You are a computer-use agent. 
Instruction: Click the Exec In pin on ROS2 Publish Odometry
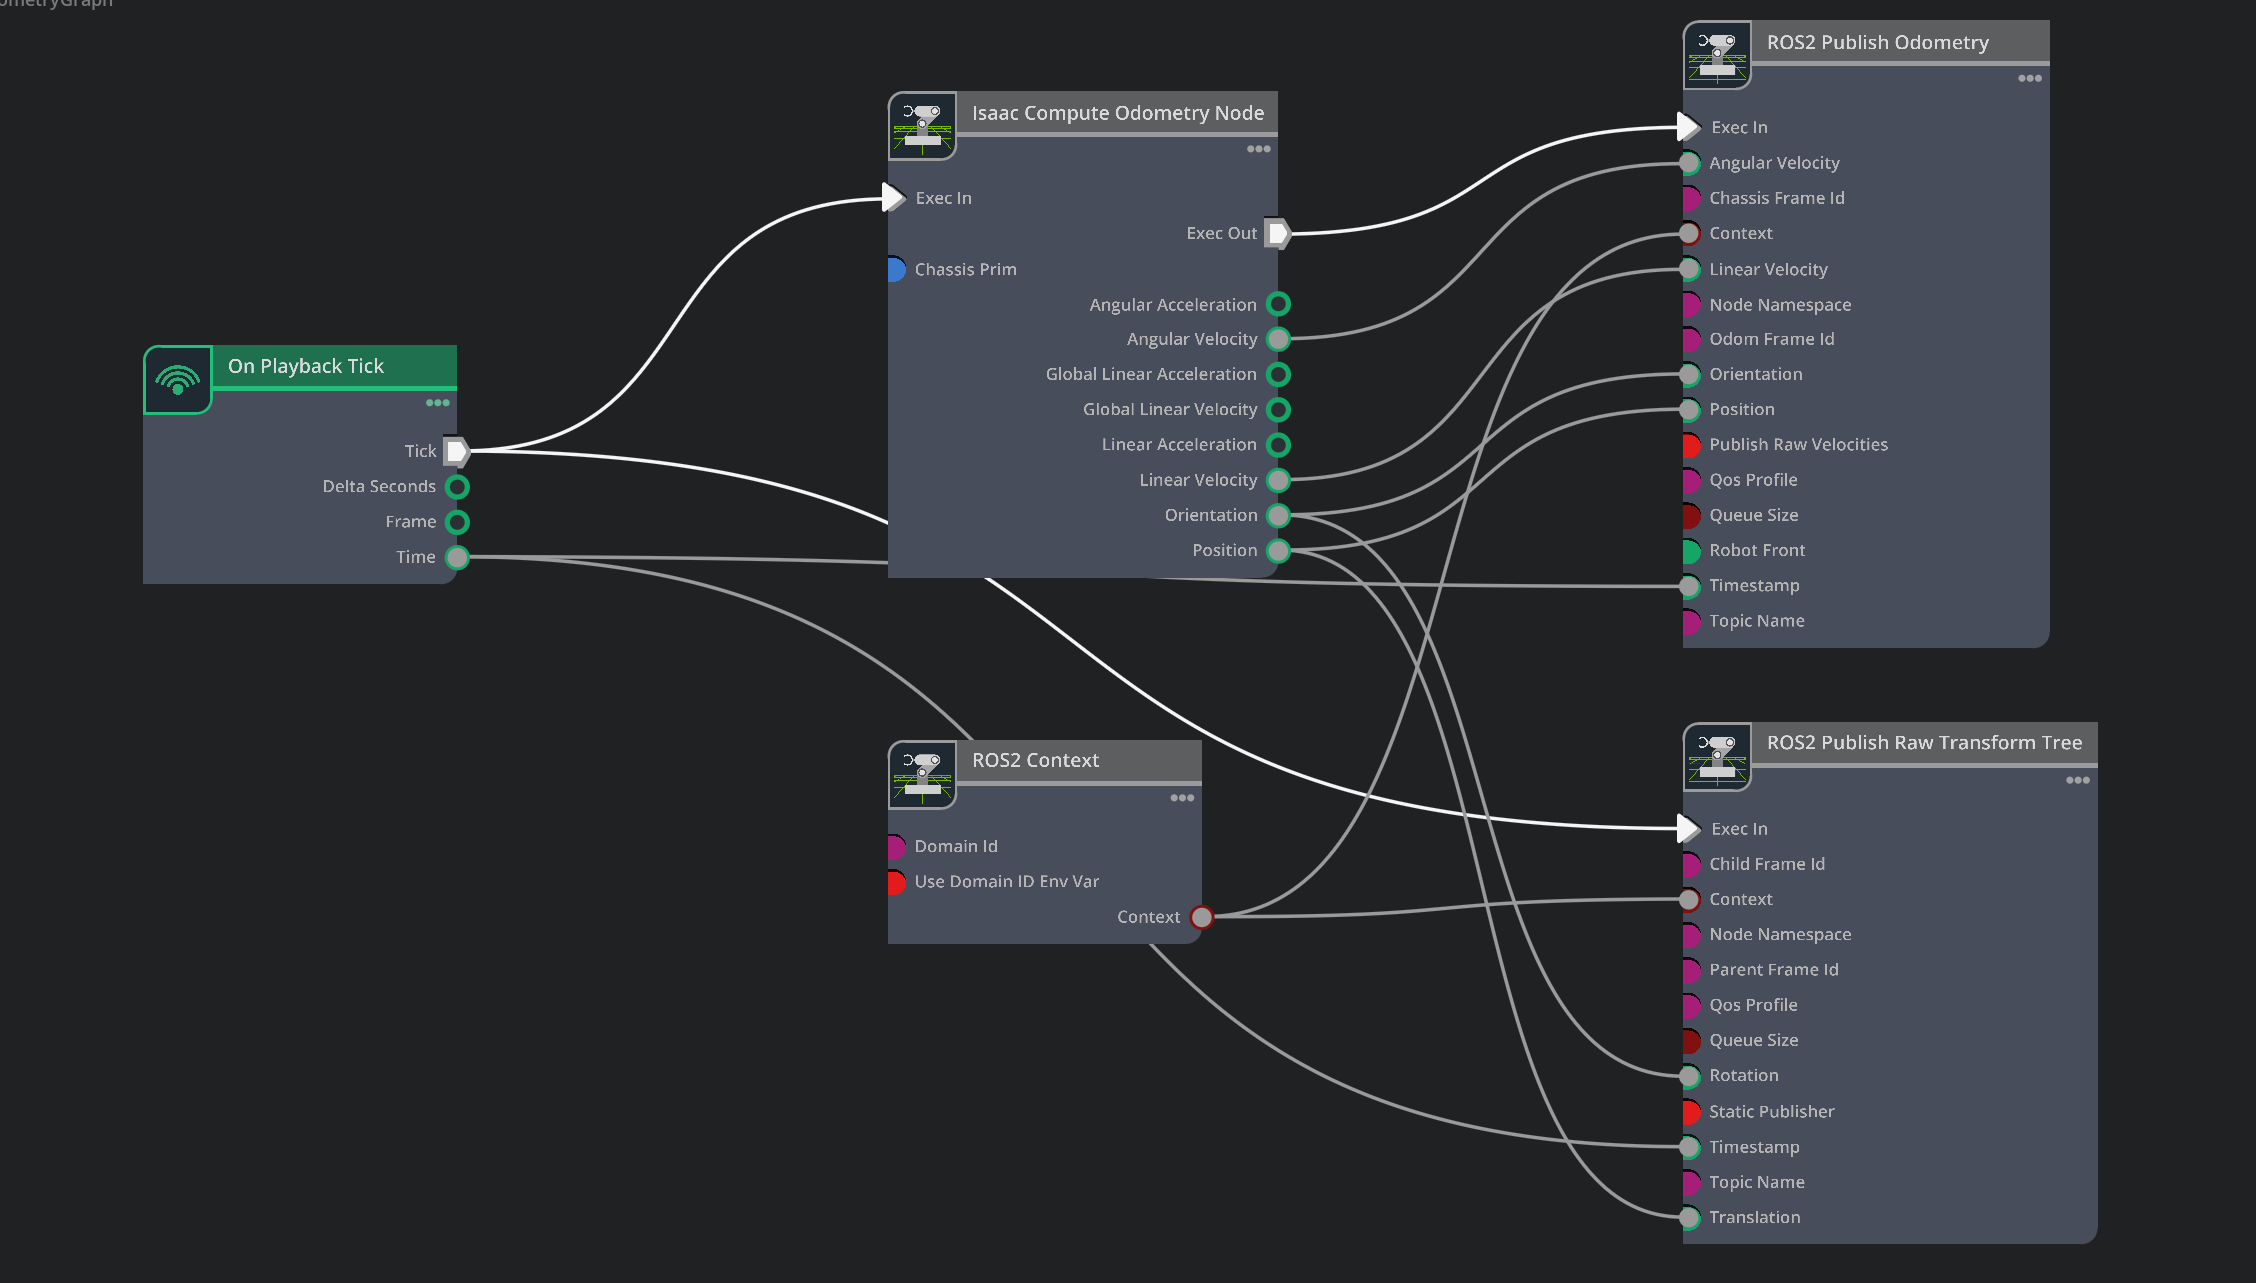click(1688, 127)
